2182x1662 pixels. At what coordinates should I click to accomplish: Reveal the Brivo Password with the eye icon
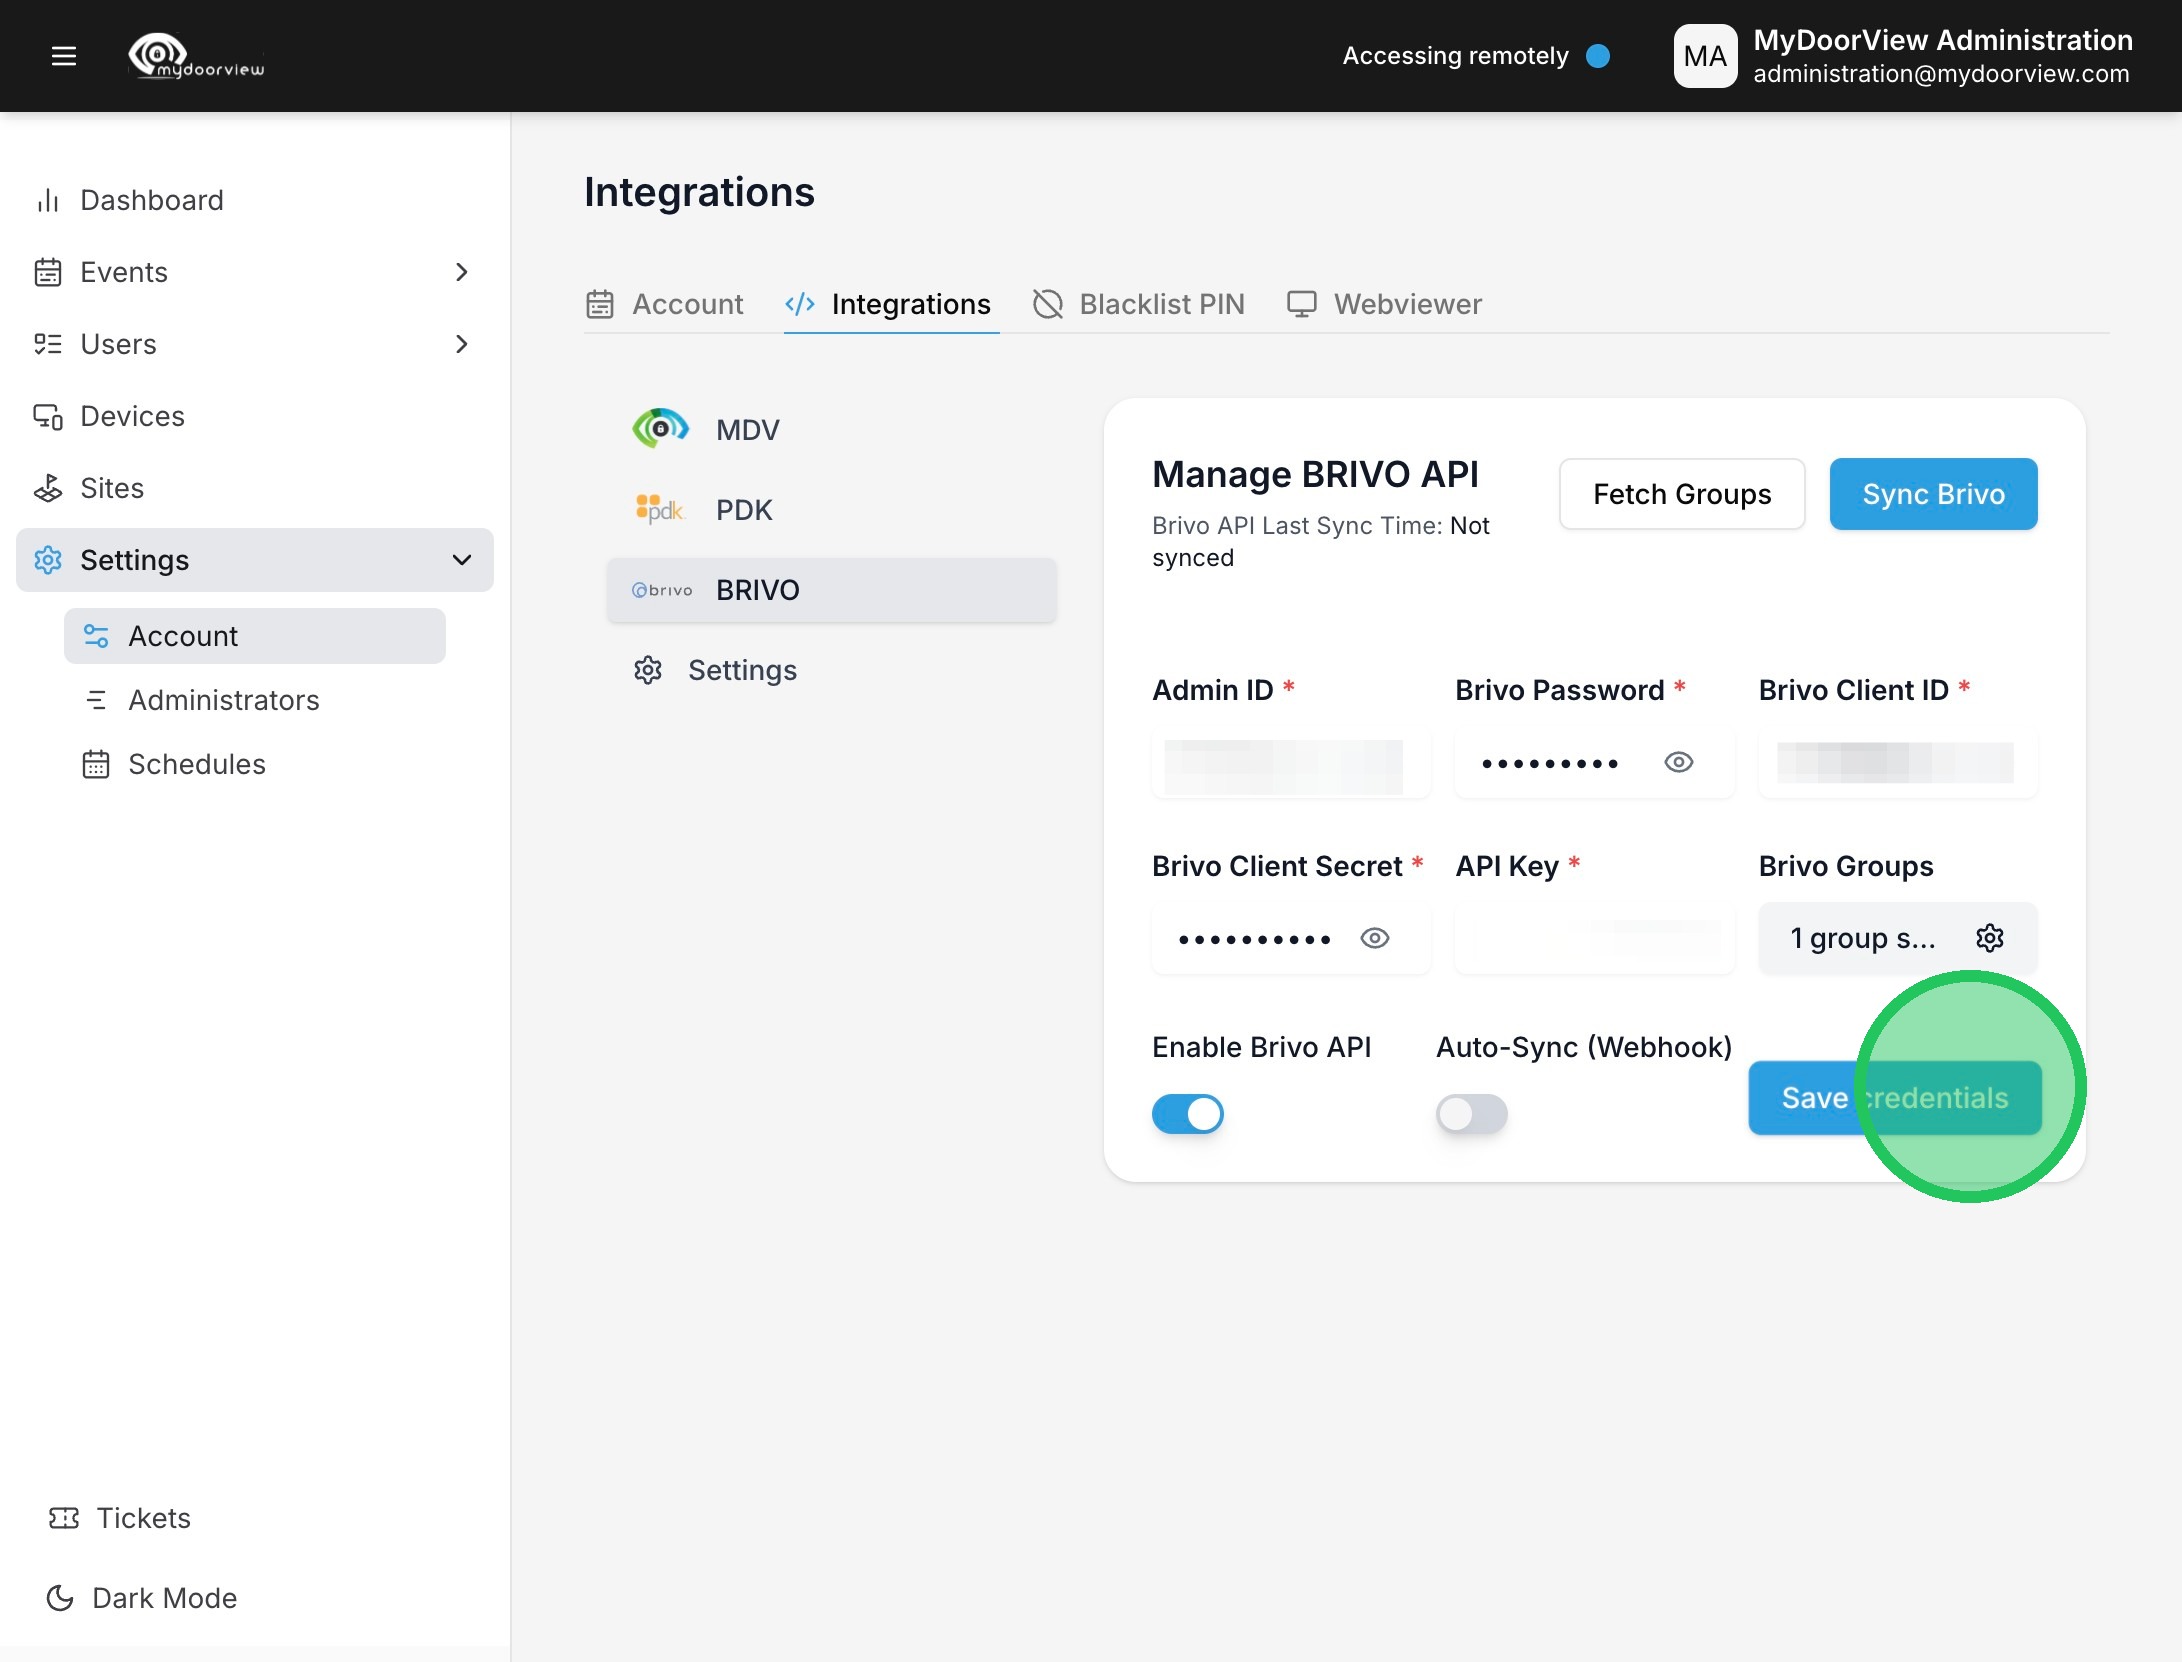1678,763
